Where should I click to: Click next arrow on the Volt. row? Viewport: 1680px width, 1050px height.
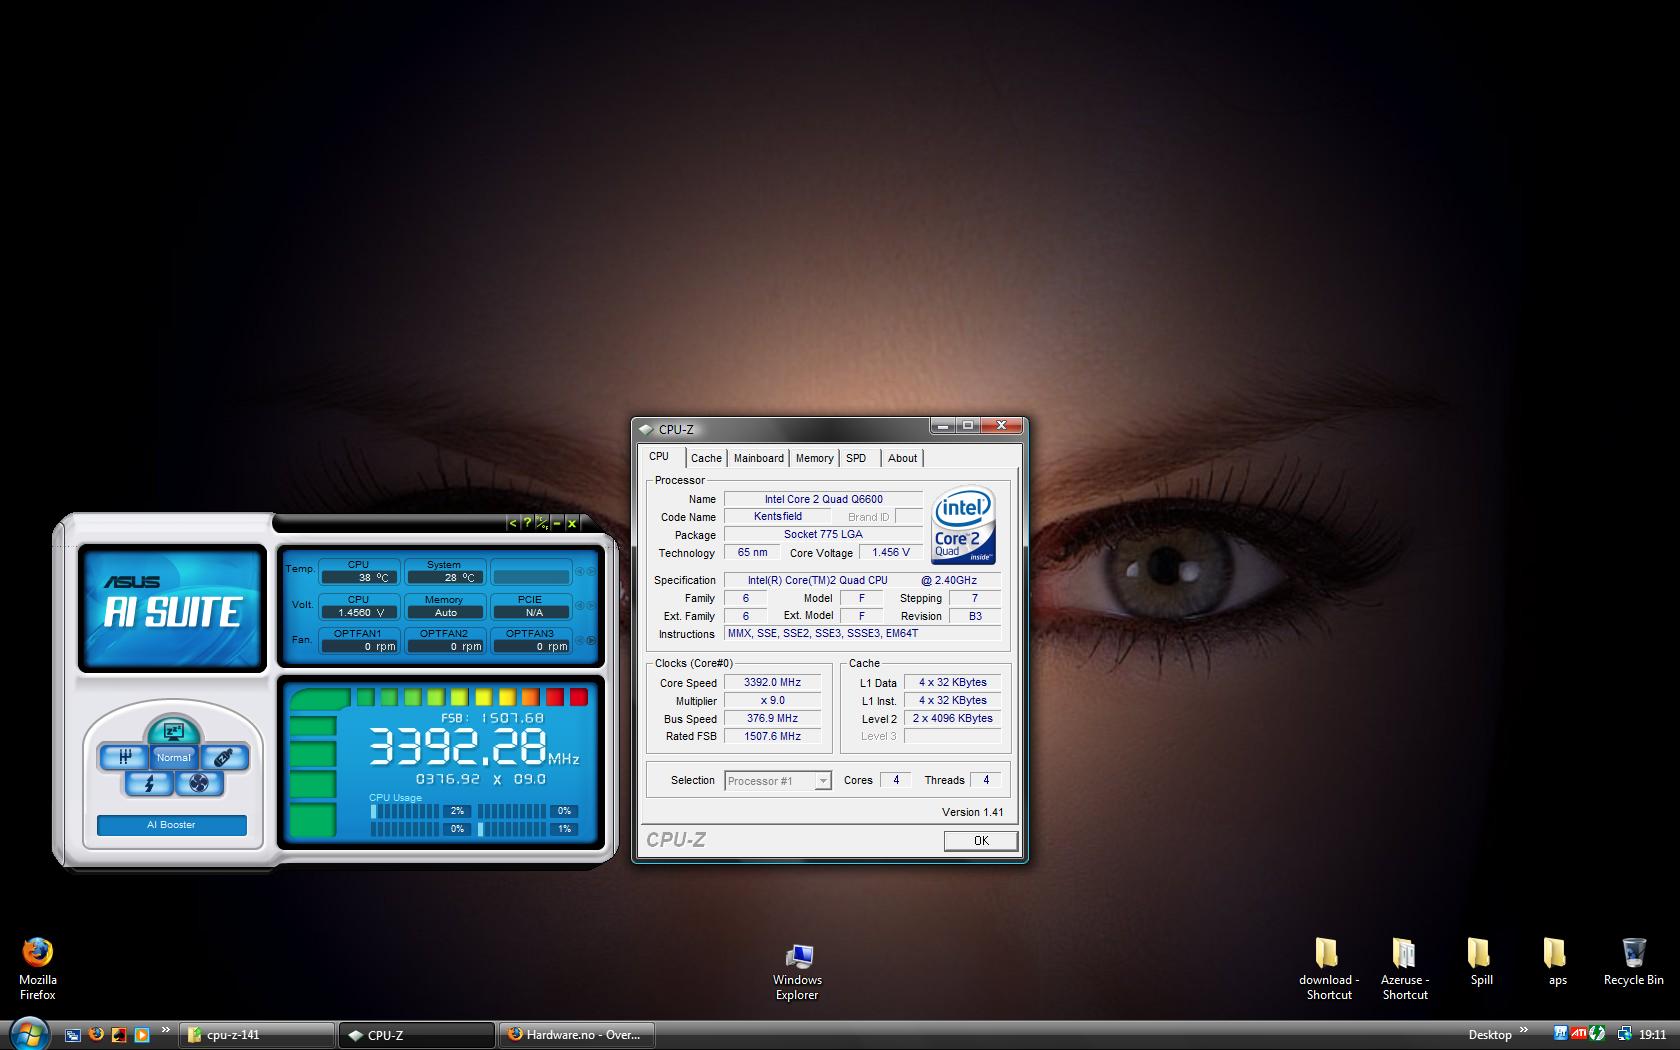coord(591,606)
